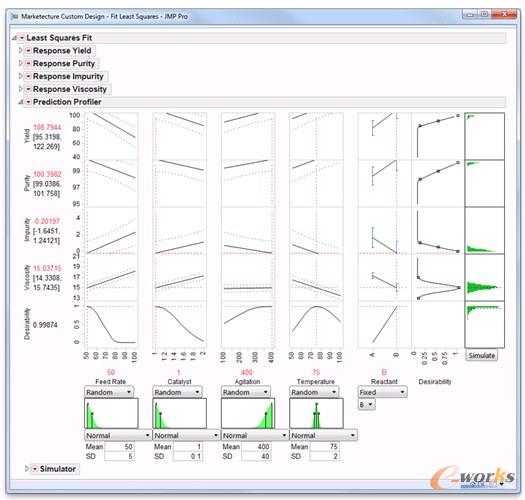Click the predicted Yield value 108.7944
This screenshot has width=525, height=500.
(x=47, y=127)
